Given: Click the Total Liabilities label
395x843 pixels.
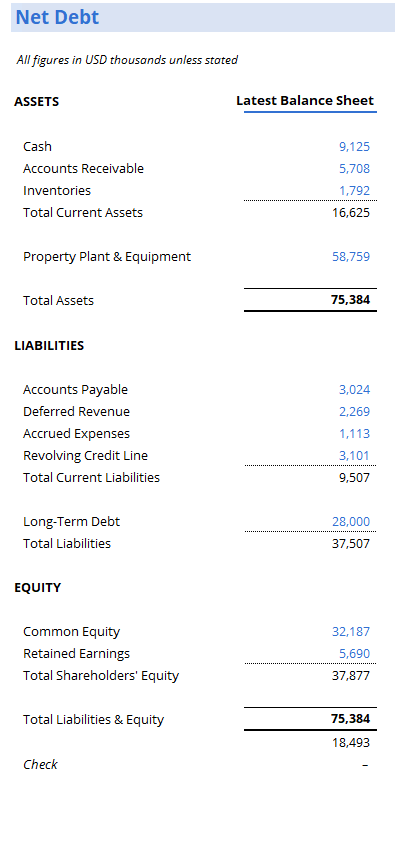Looking at the screenshot, I should coord(67,544).
